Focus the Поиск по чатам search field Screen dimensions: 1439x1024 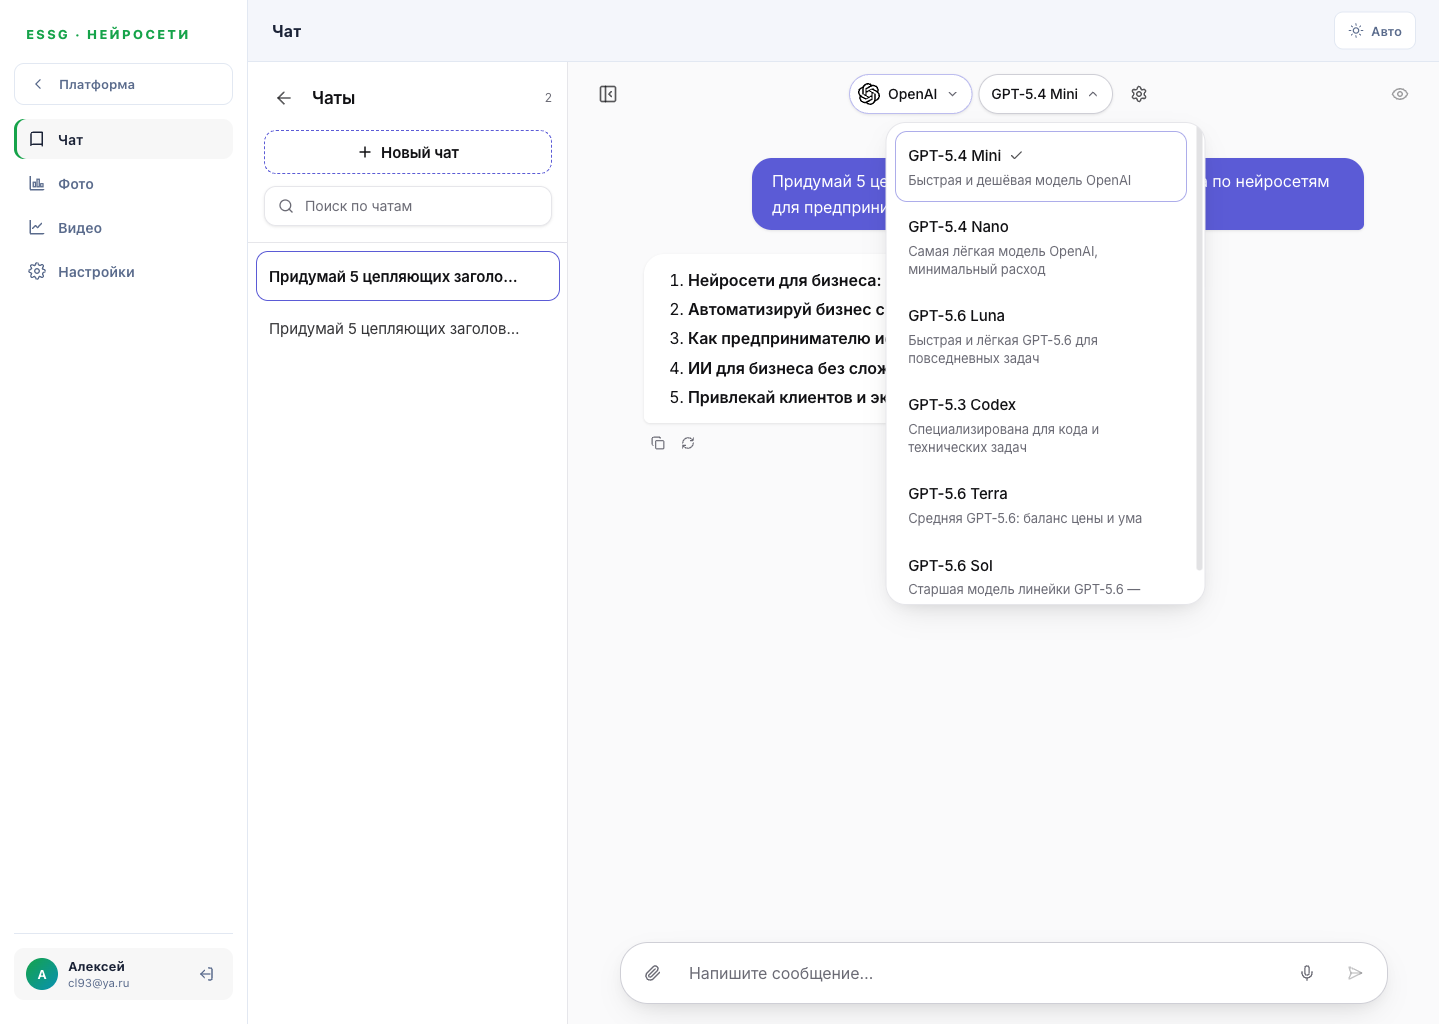pos(408,206)
